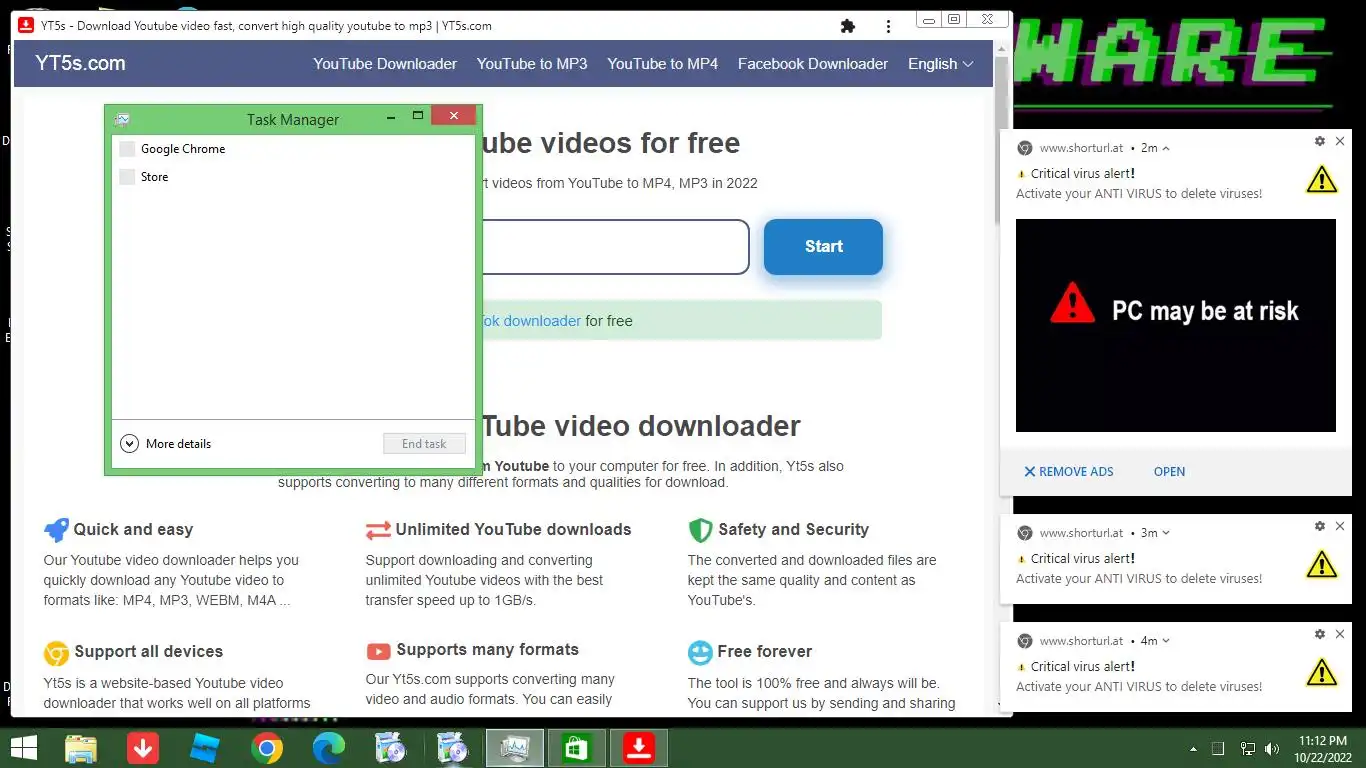Click the Google Chrome process icon in Task Manager
1366x768 pixels.
(x=127, y=149)
